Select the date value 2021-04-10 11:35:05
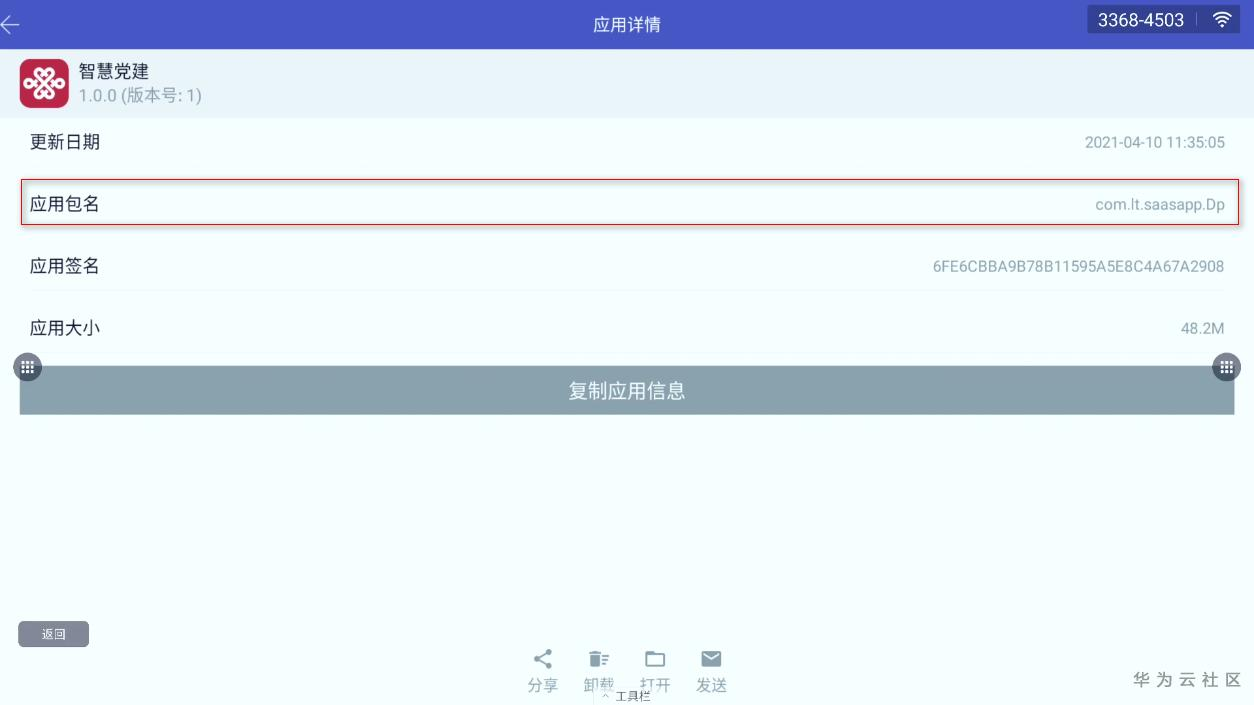Image resolution: width=1254 pixels, height=705 pixels. [x=1155, y=143]
